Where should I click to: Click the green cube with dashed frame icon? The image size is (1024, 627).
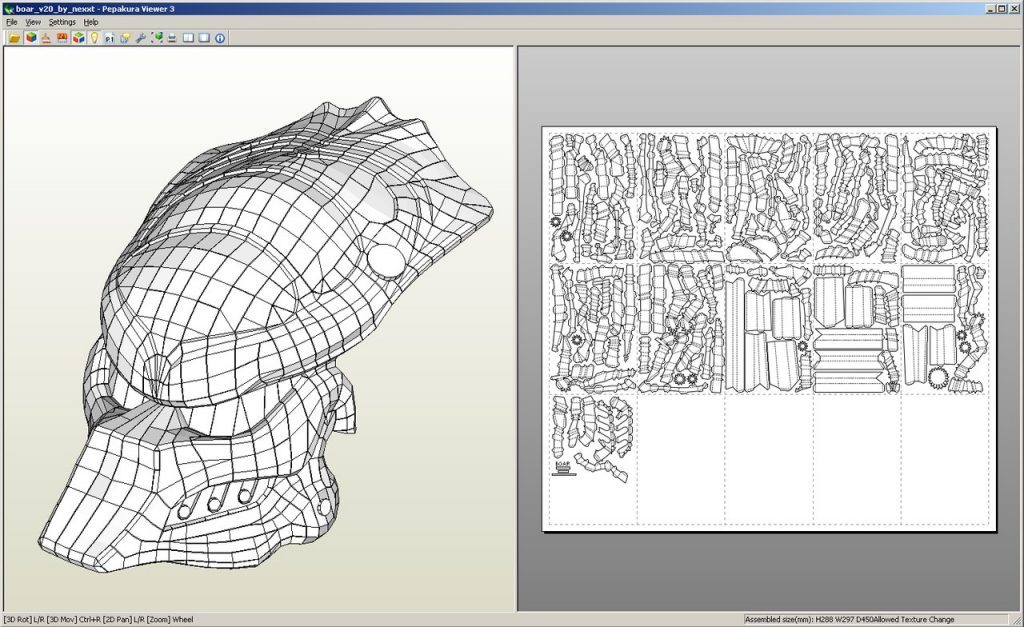[x=156, y=38]
